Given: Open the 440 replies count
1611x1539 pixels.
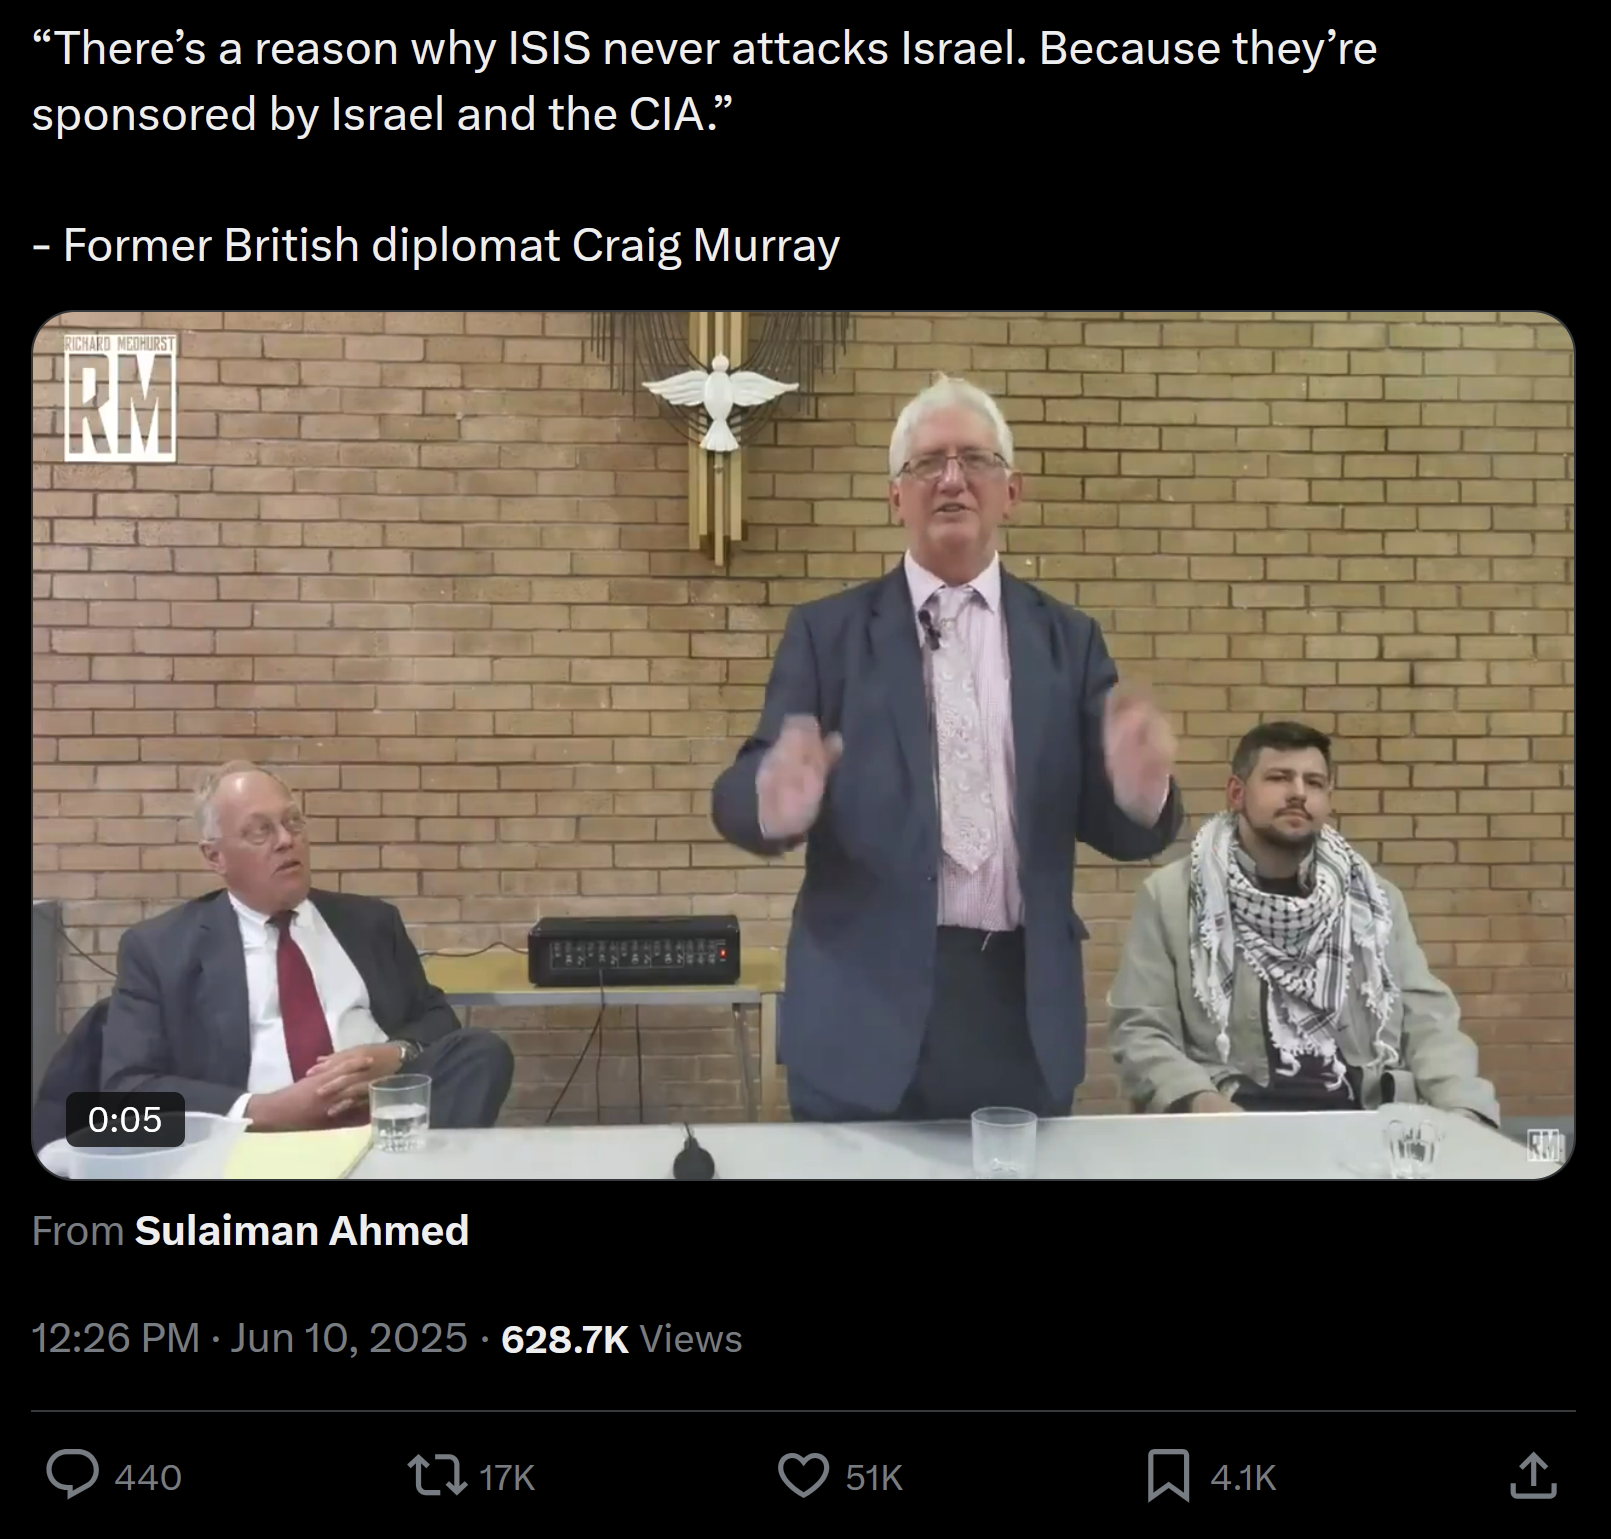Looking at the screenshot, I should [148, 1478].
